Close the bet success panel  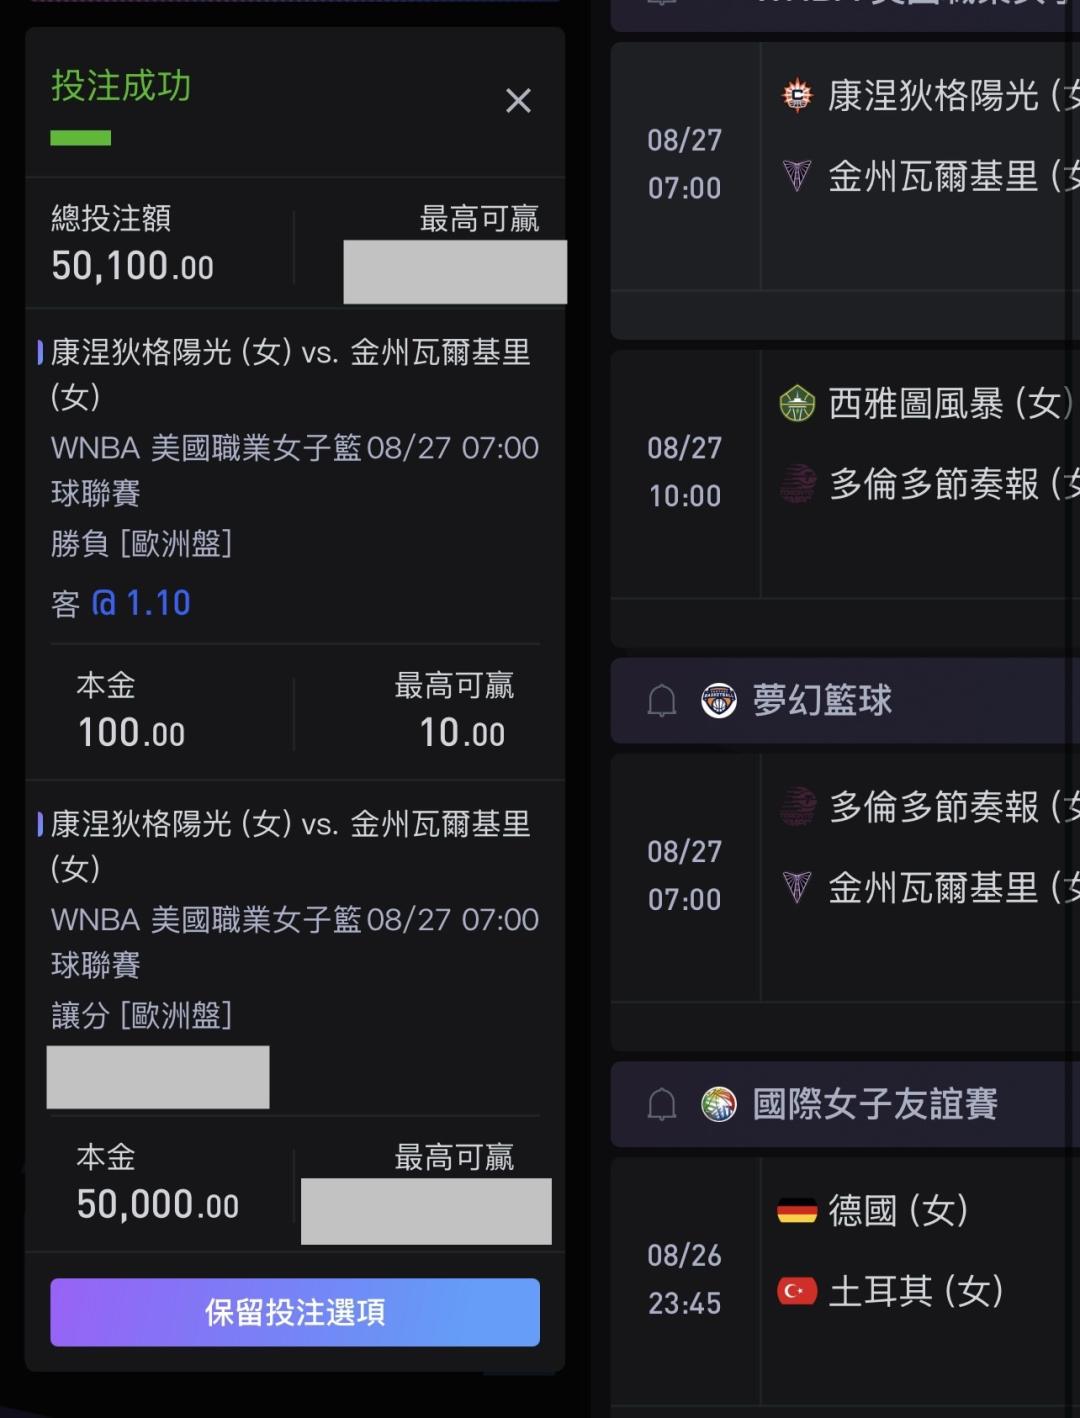(x=518, y=100)
